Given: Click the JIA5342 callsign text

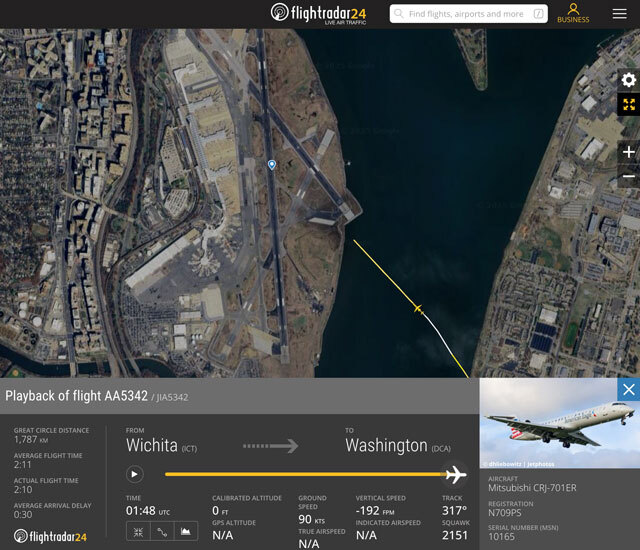Looking at the screenshot, I should [173, 397].
